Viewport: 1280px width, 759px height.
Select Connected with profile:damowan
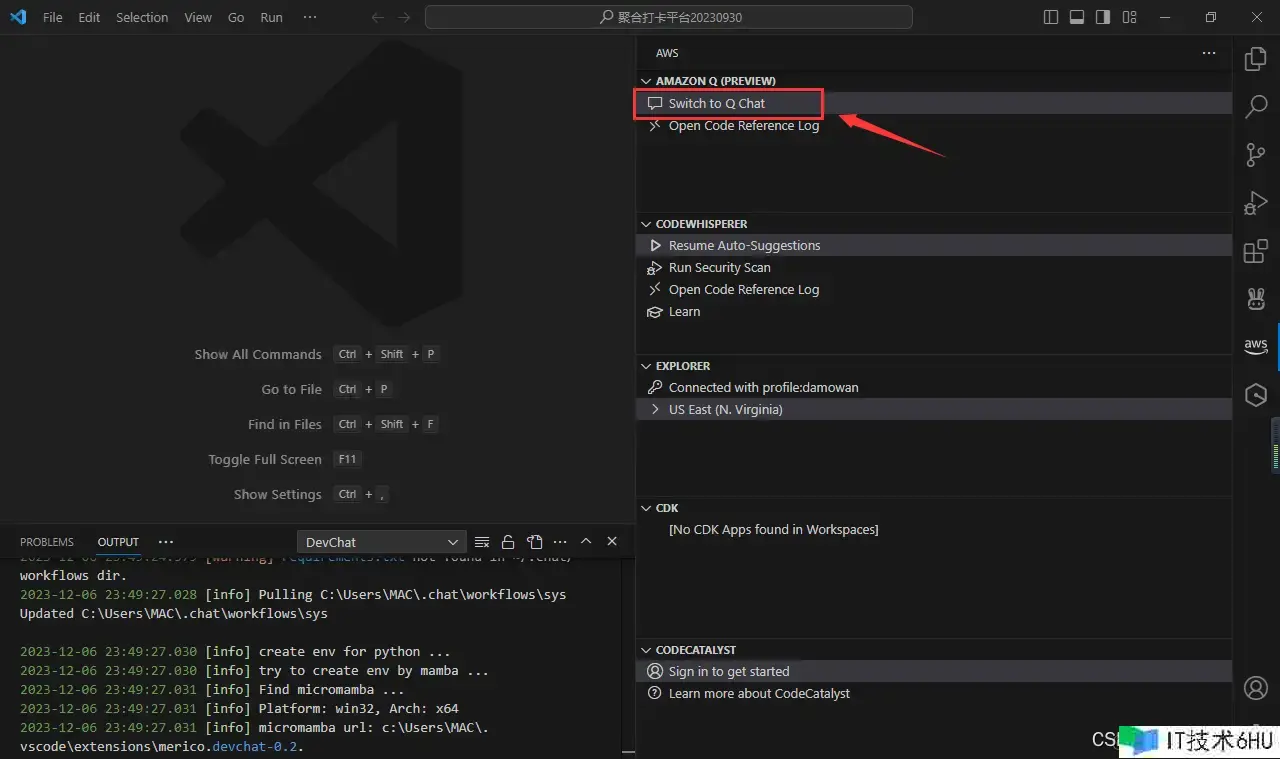pyautogui.click(x=934, y=387)
